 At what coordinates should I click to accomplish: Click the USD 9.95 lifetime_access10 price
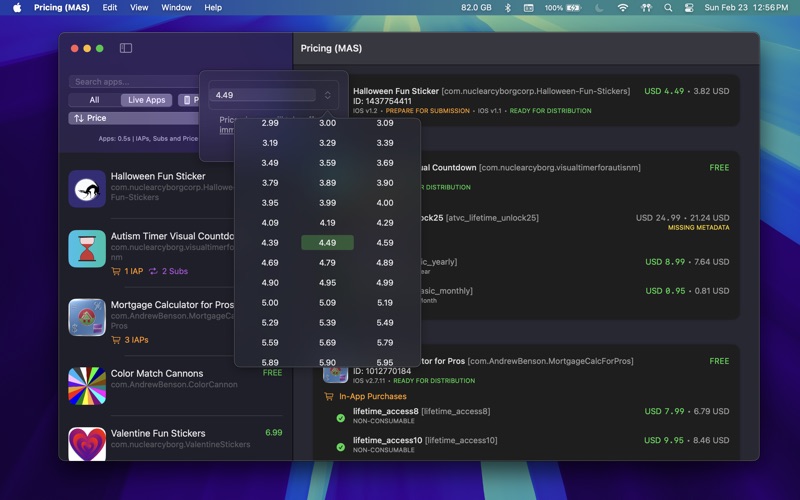click(x=664, y=440)
